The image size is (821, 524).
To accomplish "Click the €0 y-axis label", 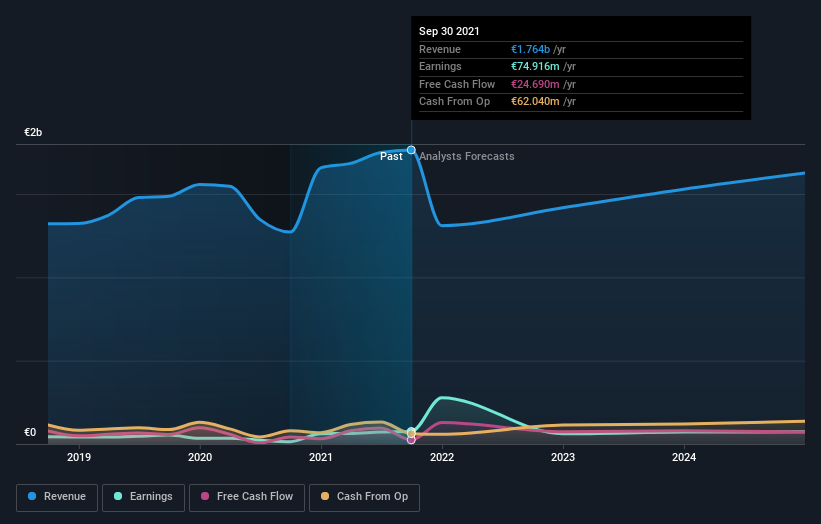I will pos(30,432).
